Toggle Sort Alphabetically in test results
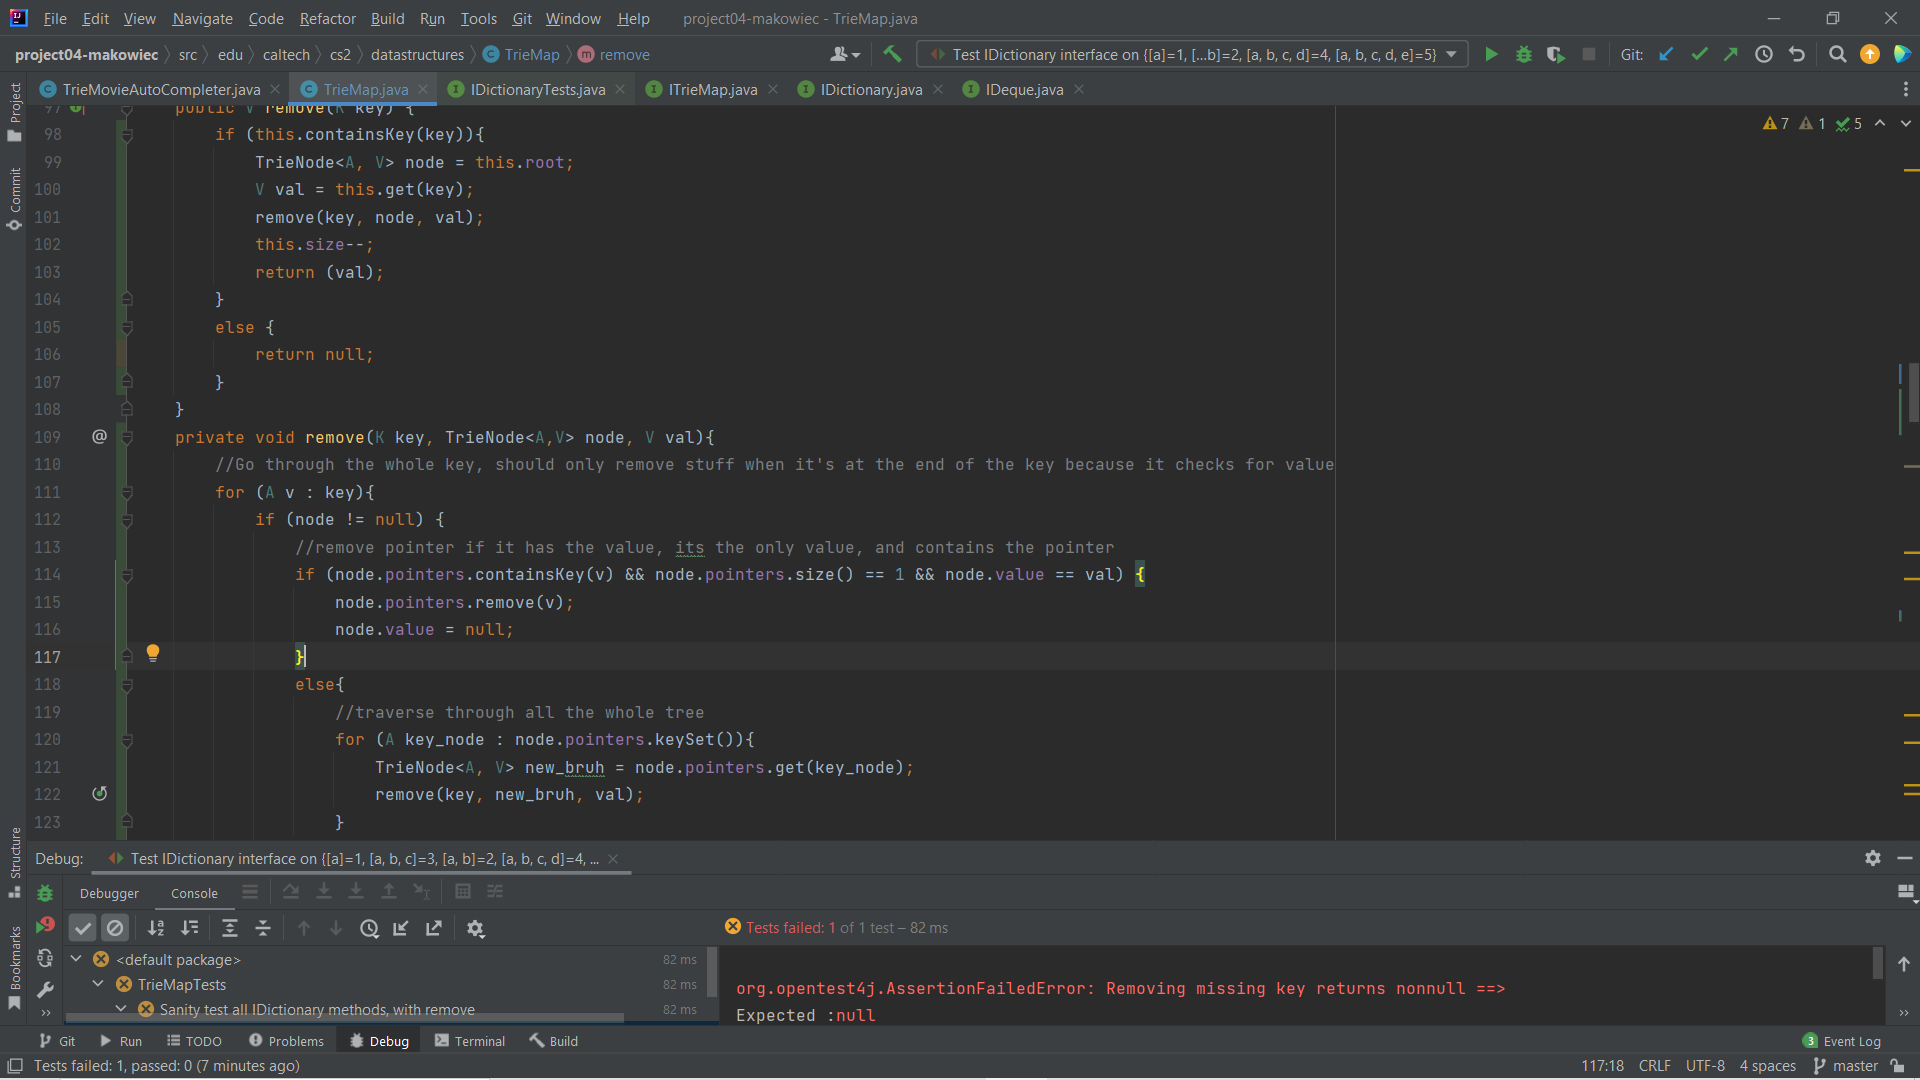 tap(156, 929)
